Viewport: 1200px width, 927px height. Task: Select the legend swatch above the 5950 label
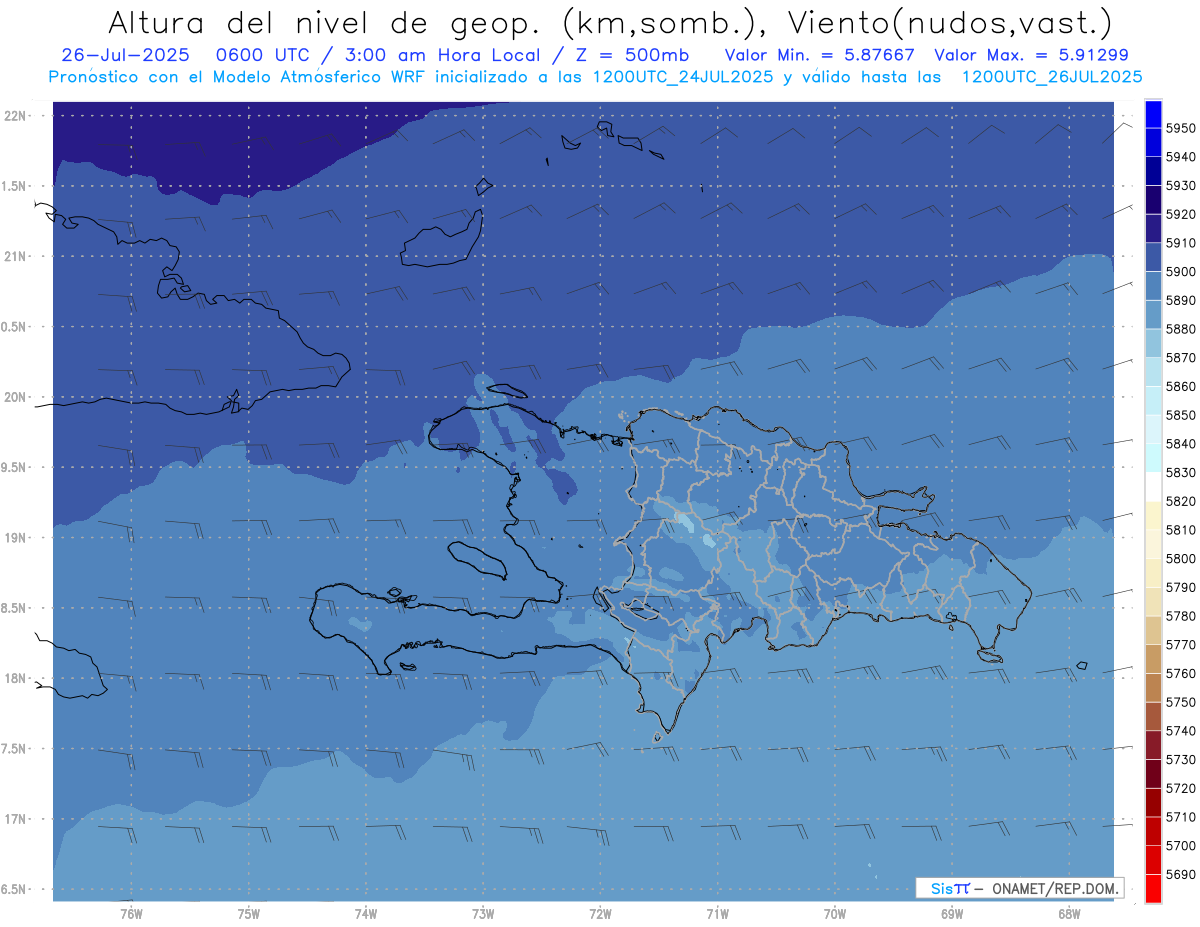tap(1153, 114)
